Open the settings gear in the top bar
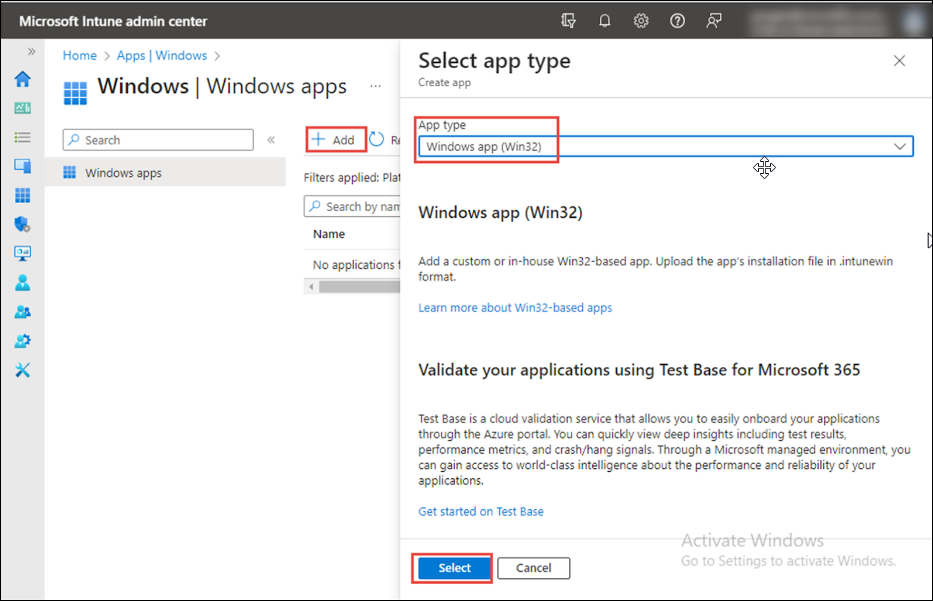 tap(640, 20)
